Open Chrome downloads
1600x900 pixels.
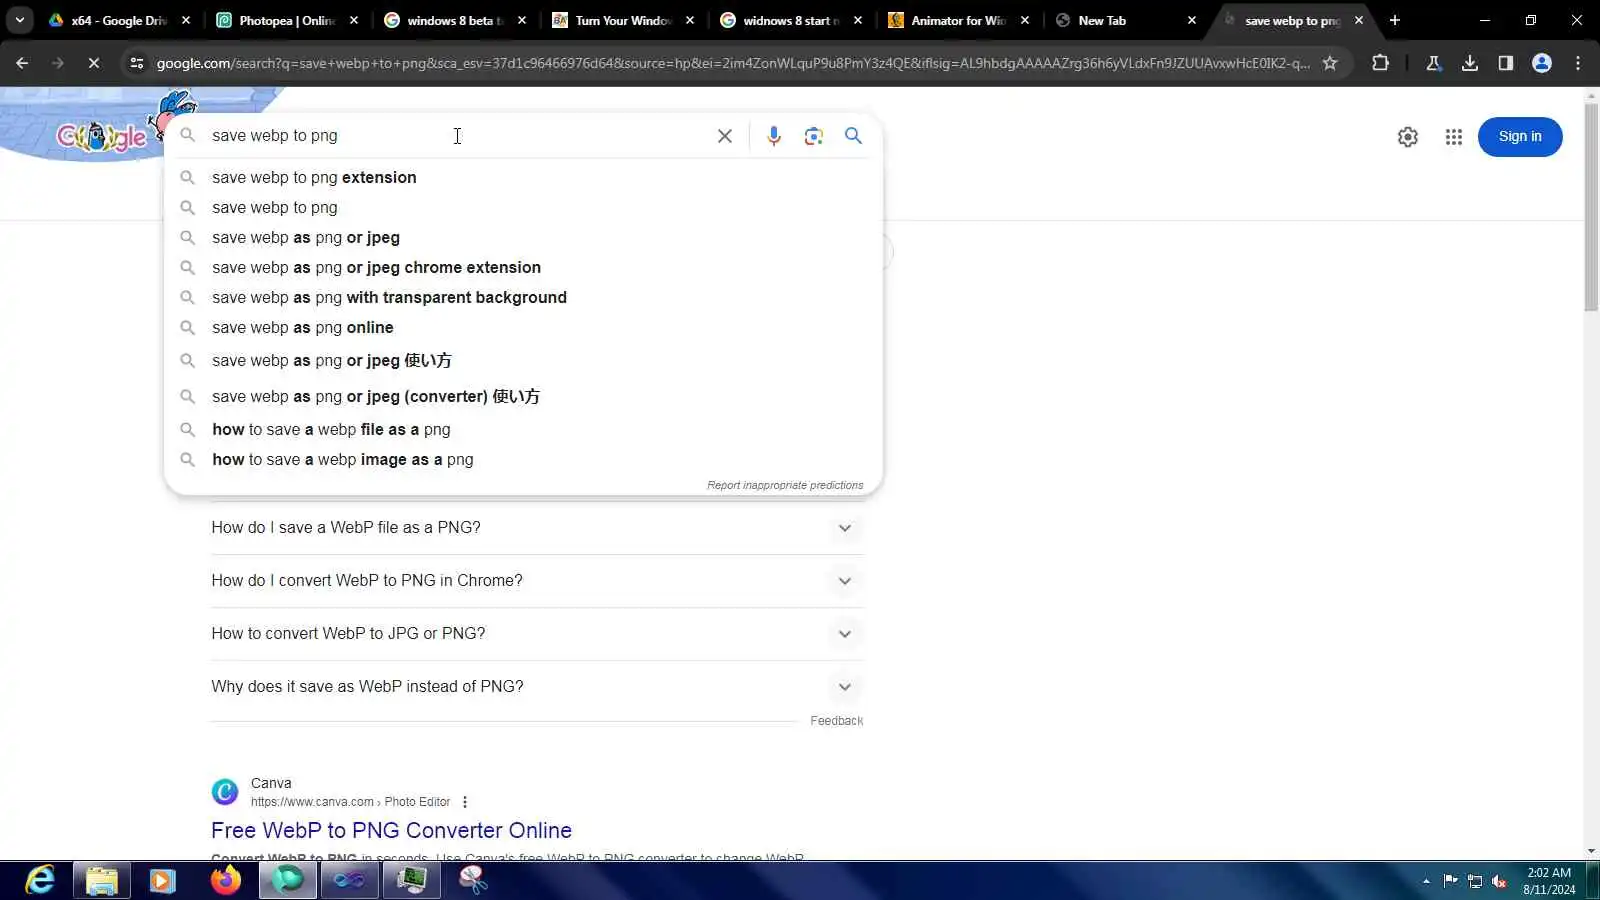[1469, 63]
